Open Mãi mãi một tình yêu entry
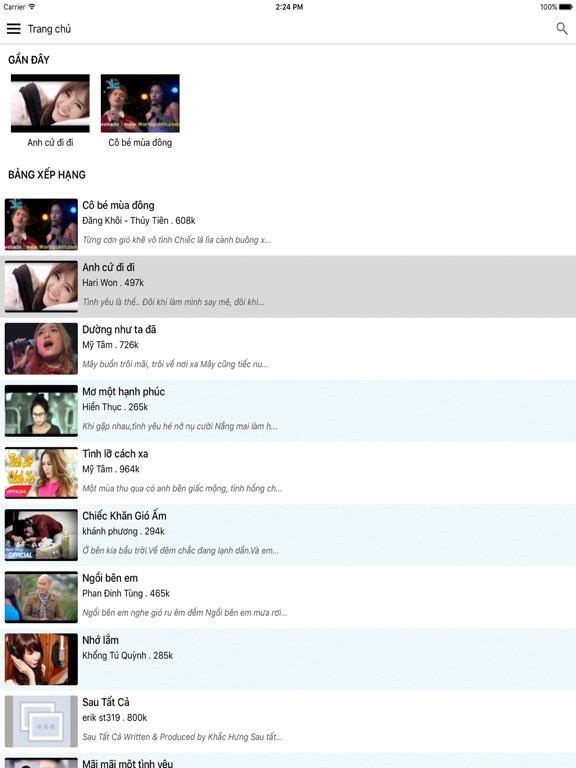 pos(288,761)
